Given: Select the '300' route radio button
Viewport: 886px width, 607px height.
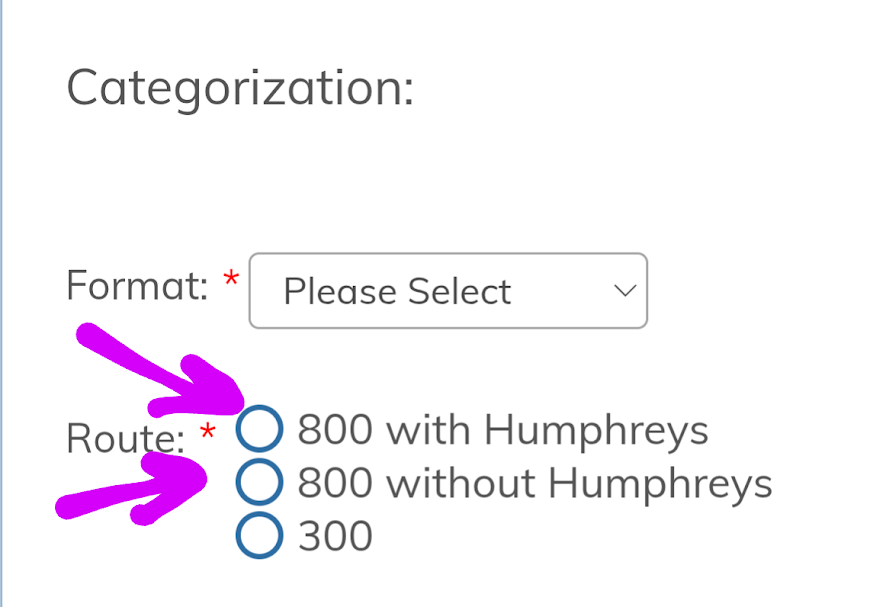Looking at the screenshot, I should pos(259,536).
